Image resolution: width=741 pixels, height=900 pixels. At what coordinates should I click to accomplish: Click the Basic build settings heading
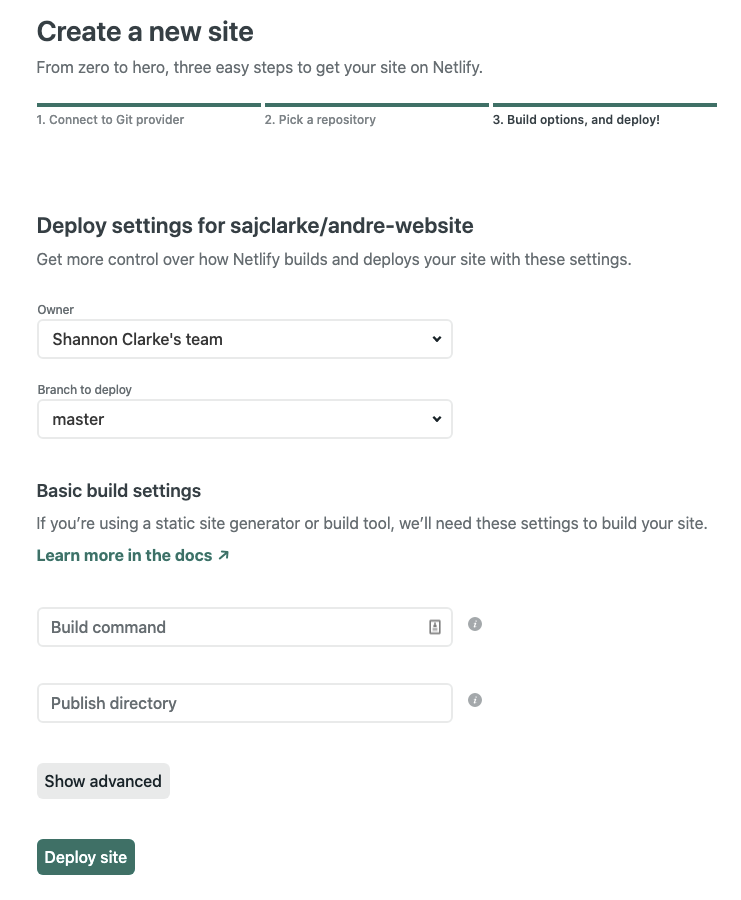[x=118, y=491]
